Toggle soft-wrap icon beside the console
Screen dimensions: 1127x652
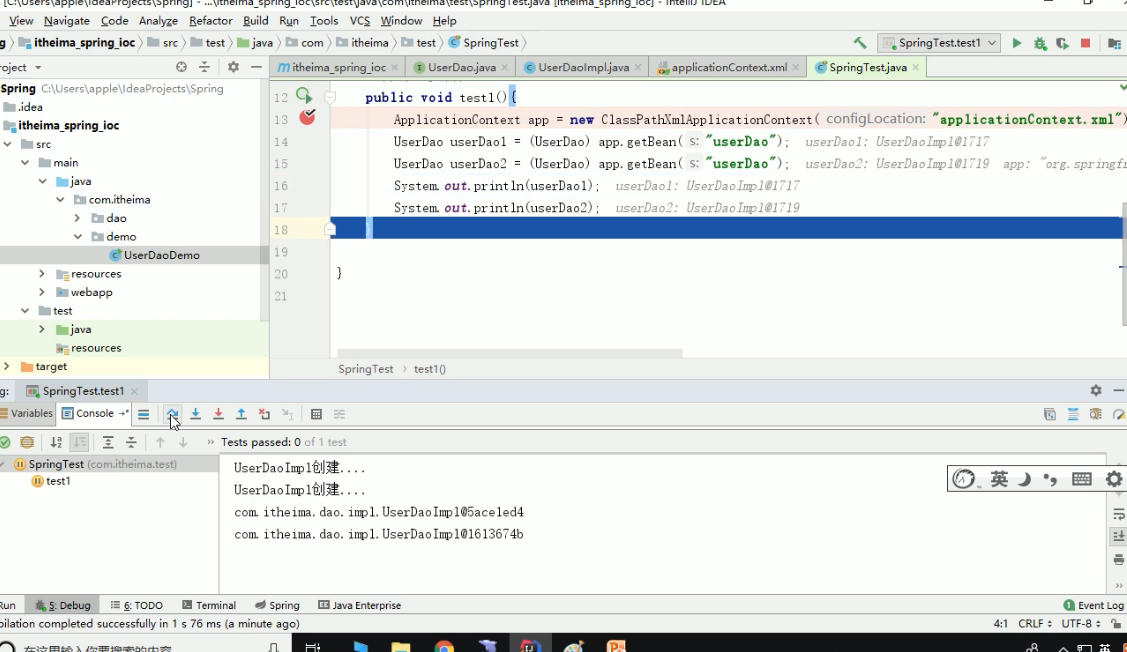pos(1118,515)
